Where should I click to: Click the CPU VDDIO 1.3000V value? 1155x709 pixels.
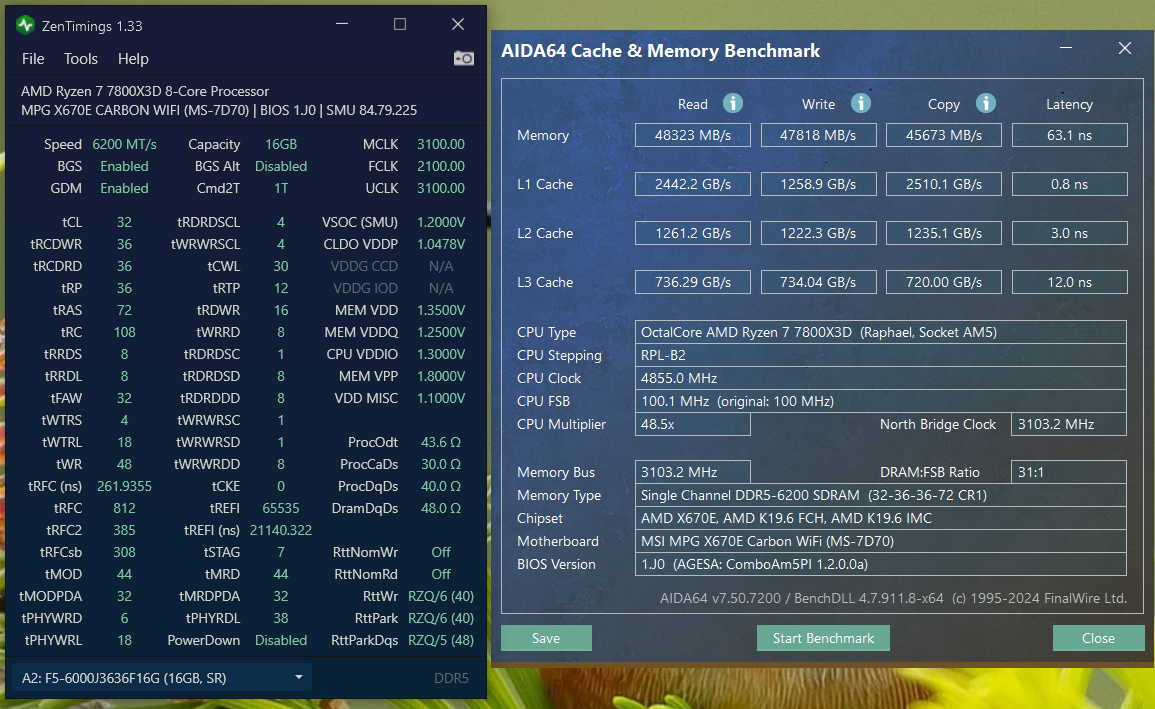tap(440, 354)
